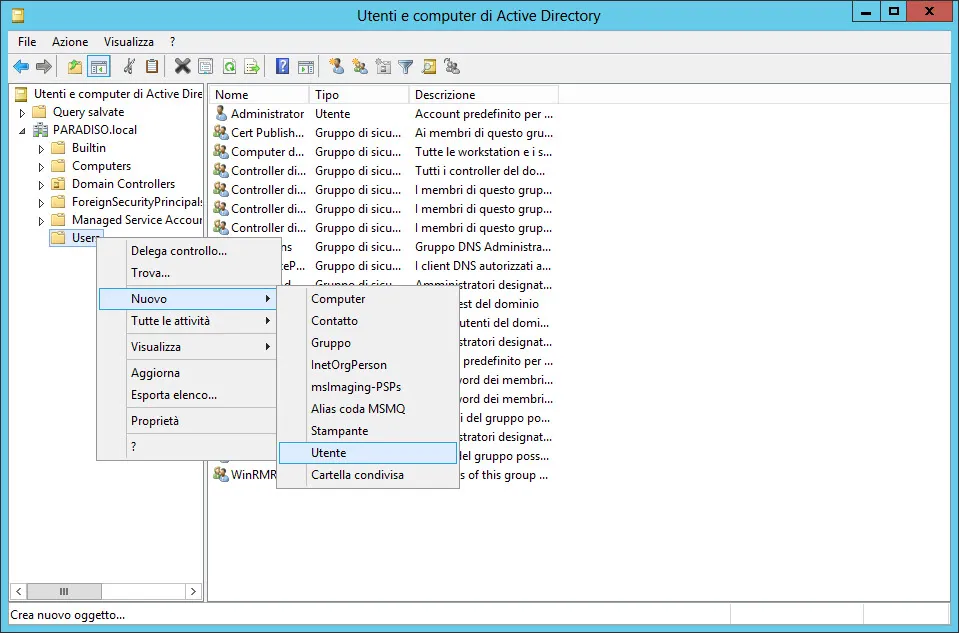Click the horizontal scrollbar right arrow

click(x=191, y=591)
